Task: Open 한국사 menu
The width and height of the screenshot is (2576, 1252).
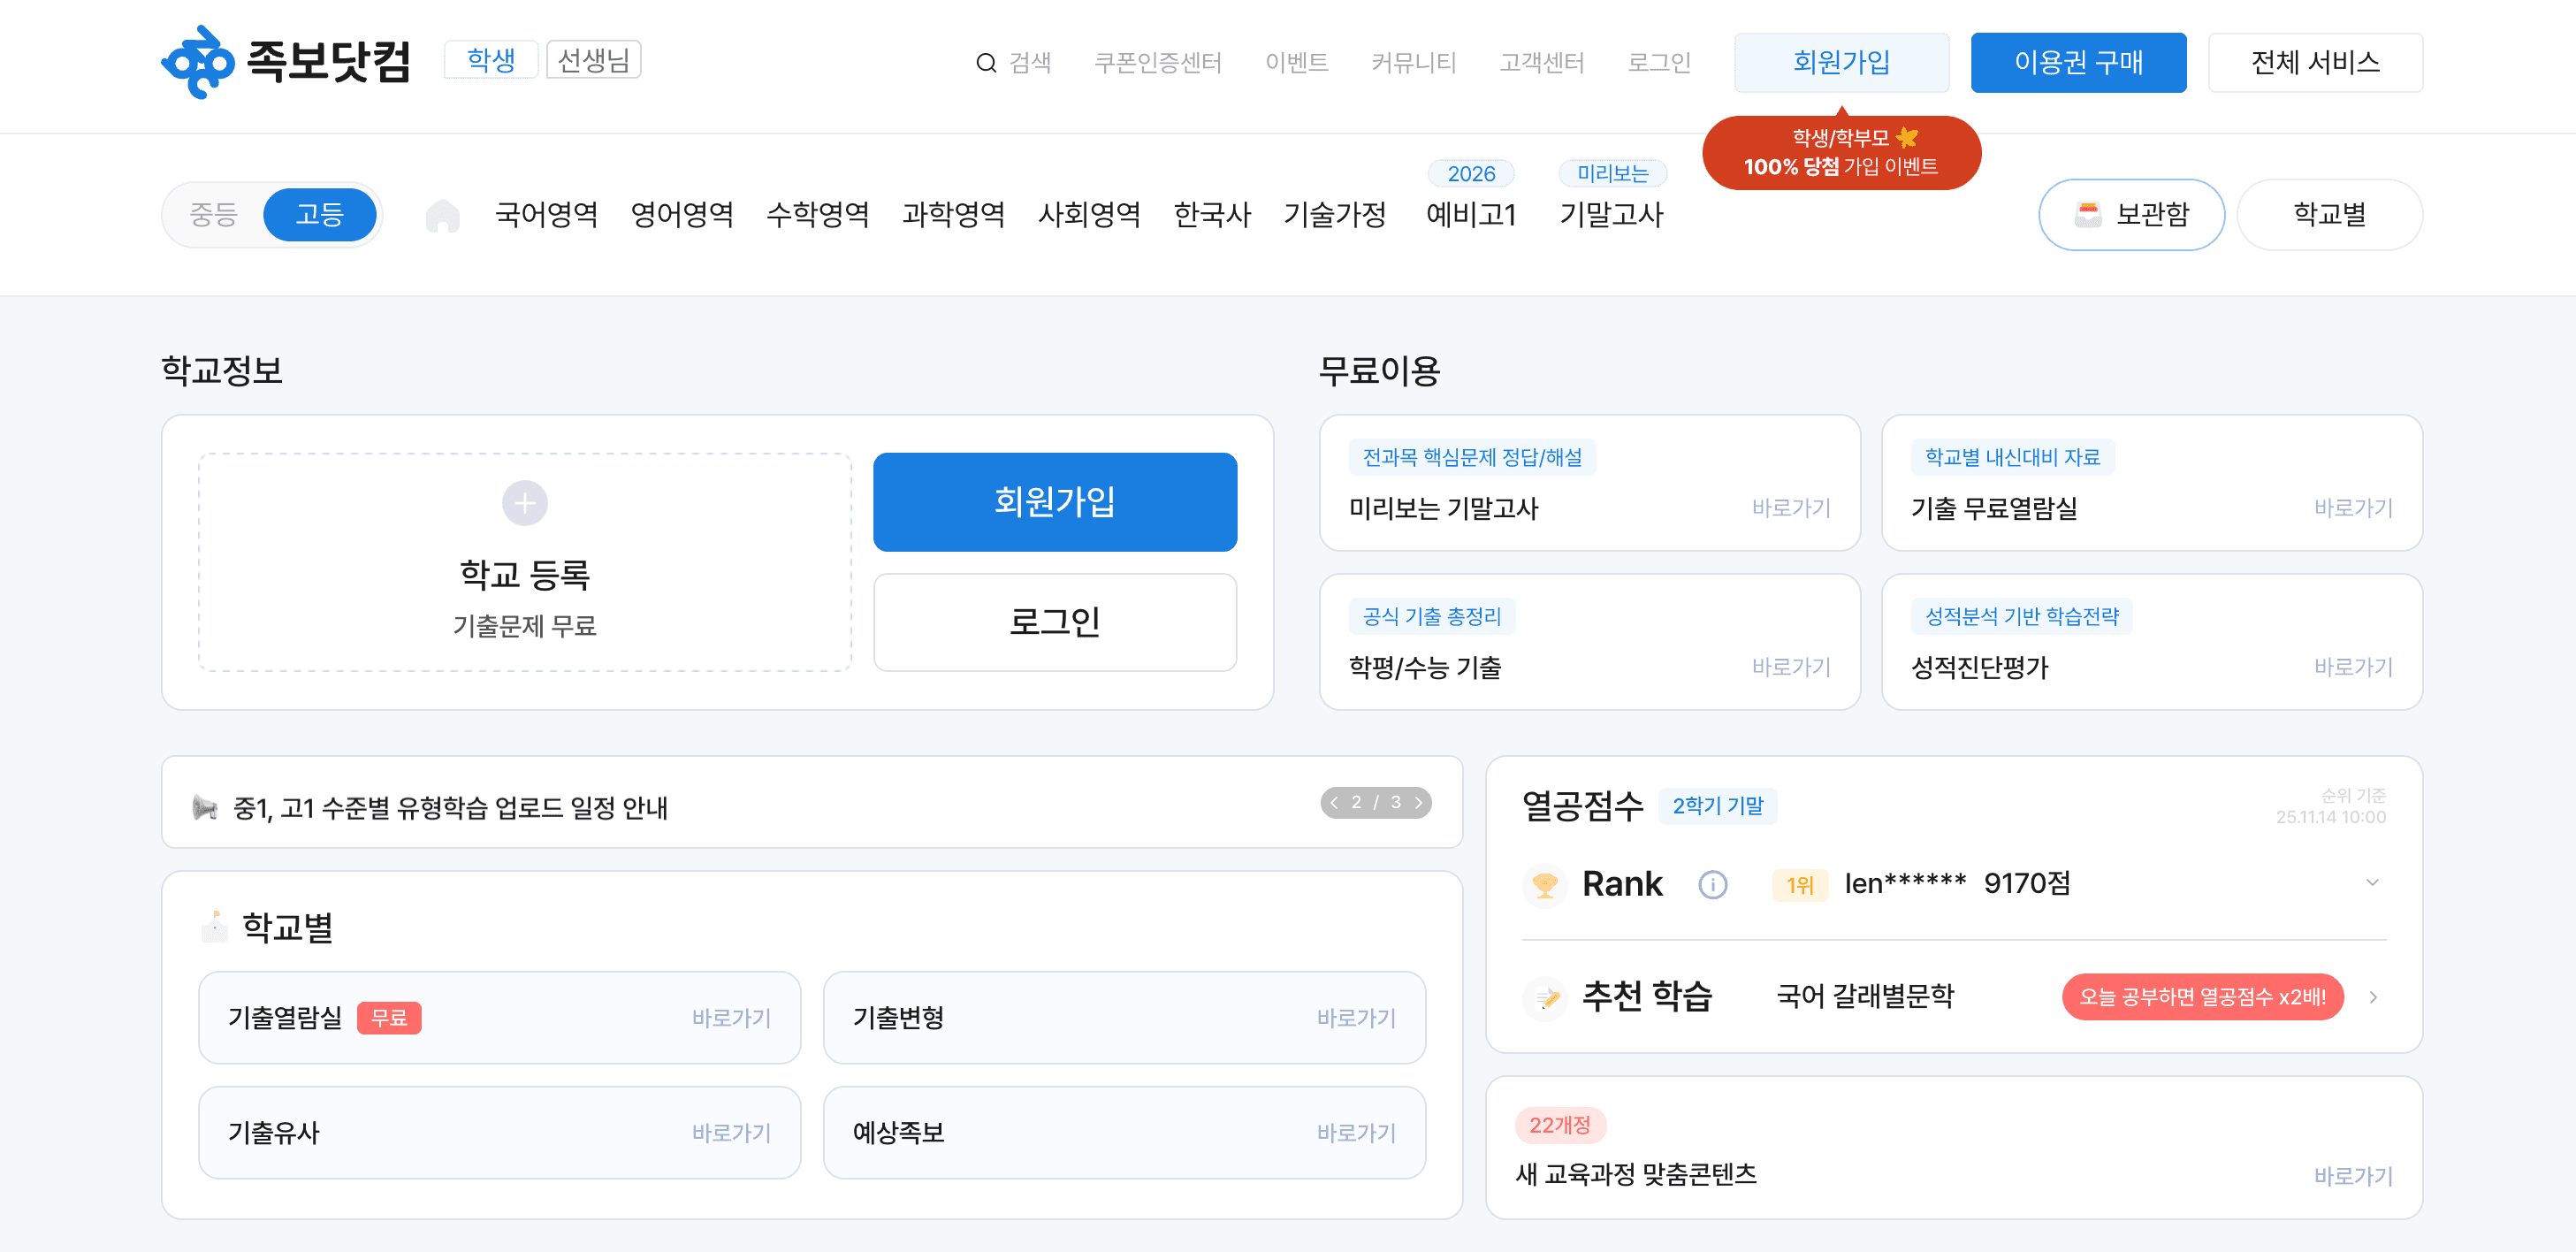Action: click(x=1212, y=214)
